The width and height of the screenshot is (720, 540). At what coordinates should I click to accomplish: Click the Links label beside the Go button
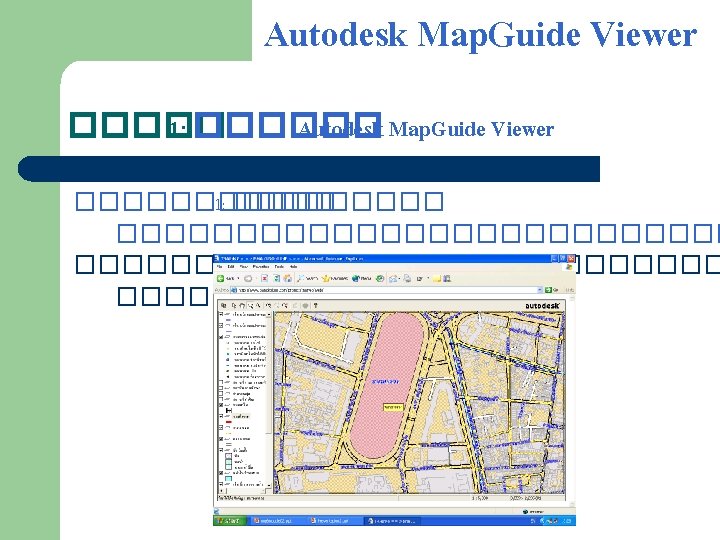569,290
